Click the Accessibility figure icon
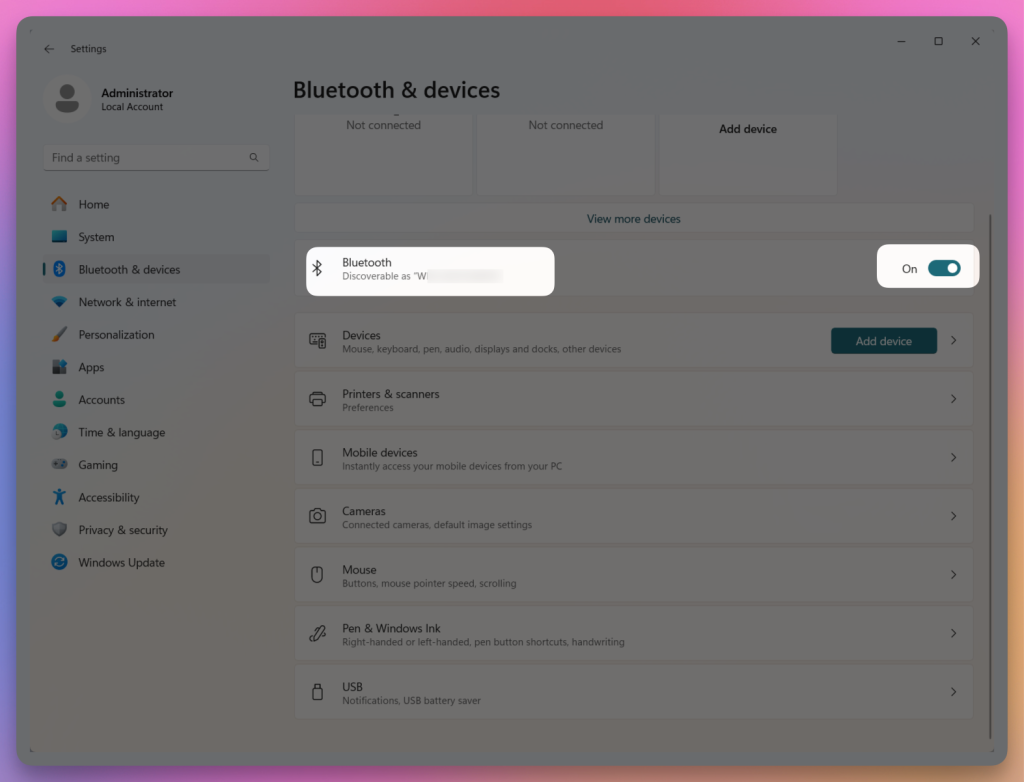Screen dimensions: 1024x782 click(x=59, y=497)
